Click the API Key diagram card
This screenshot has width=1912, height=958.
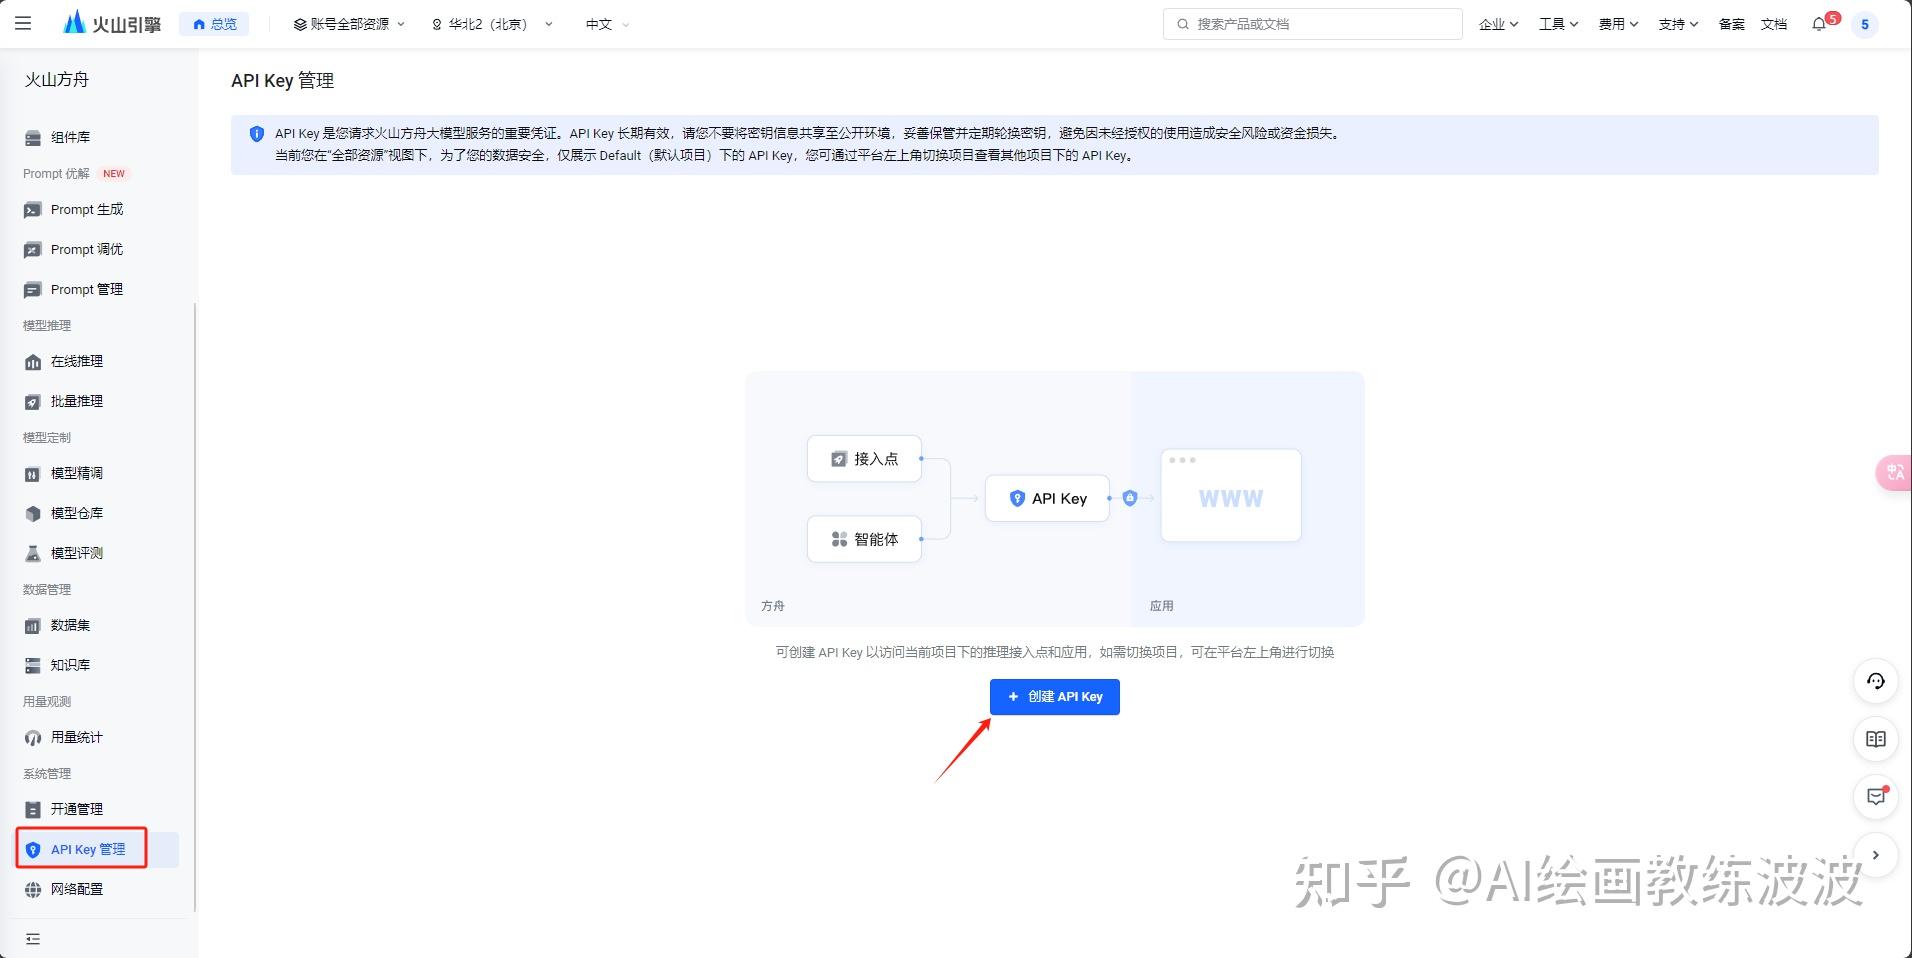[1047, 498]
